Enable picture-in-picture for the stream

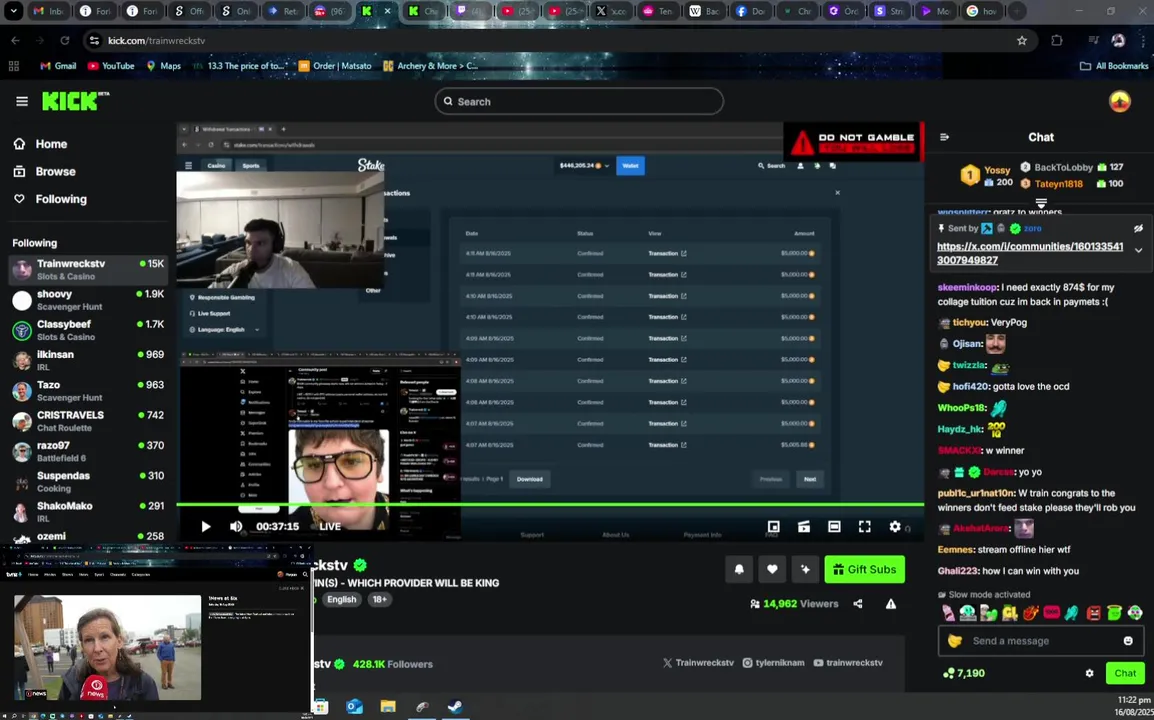point(774,526)
